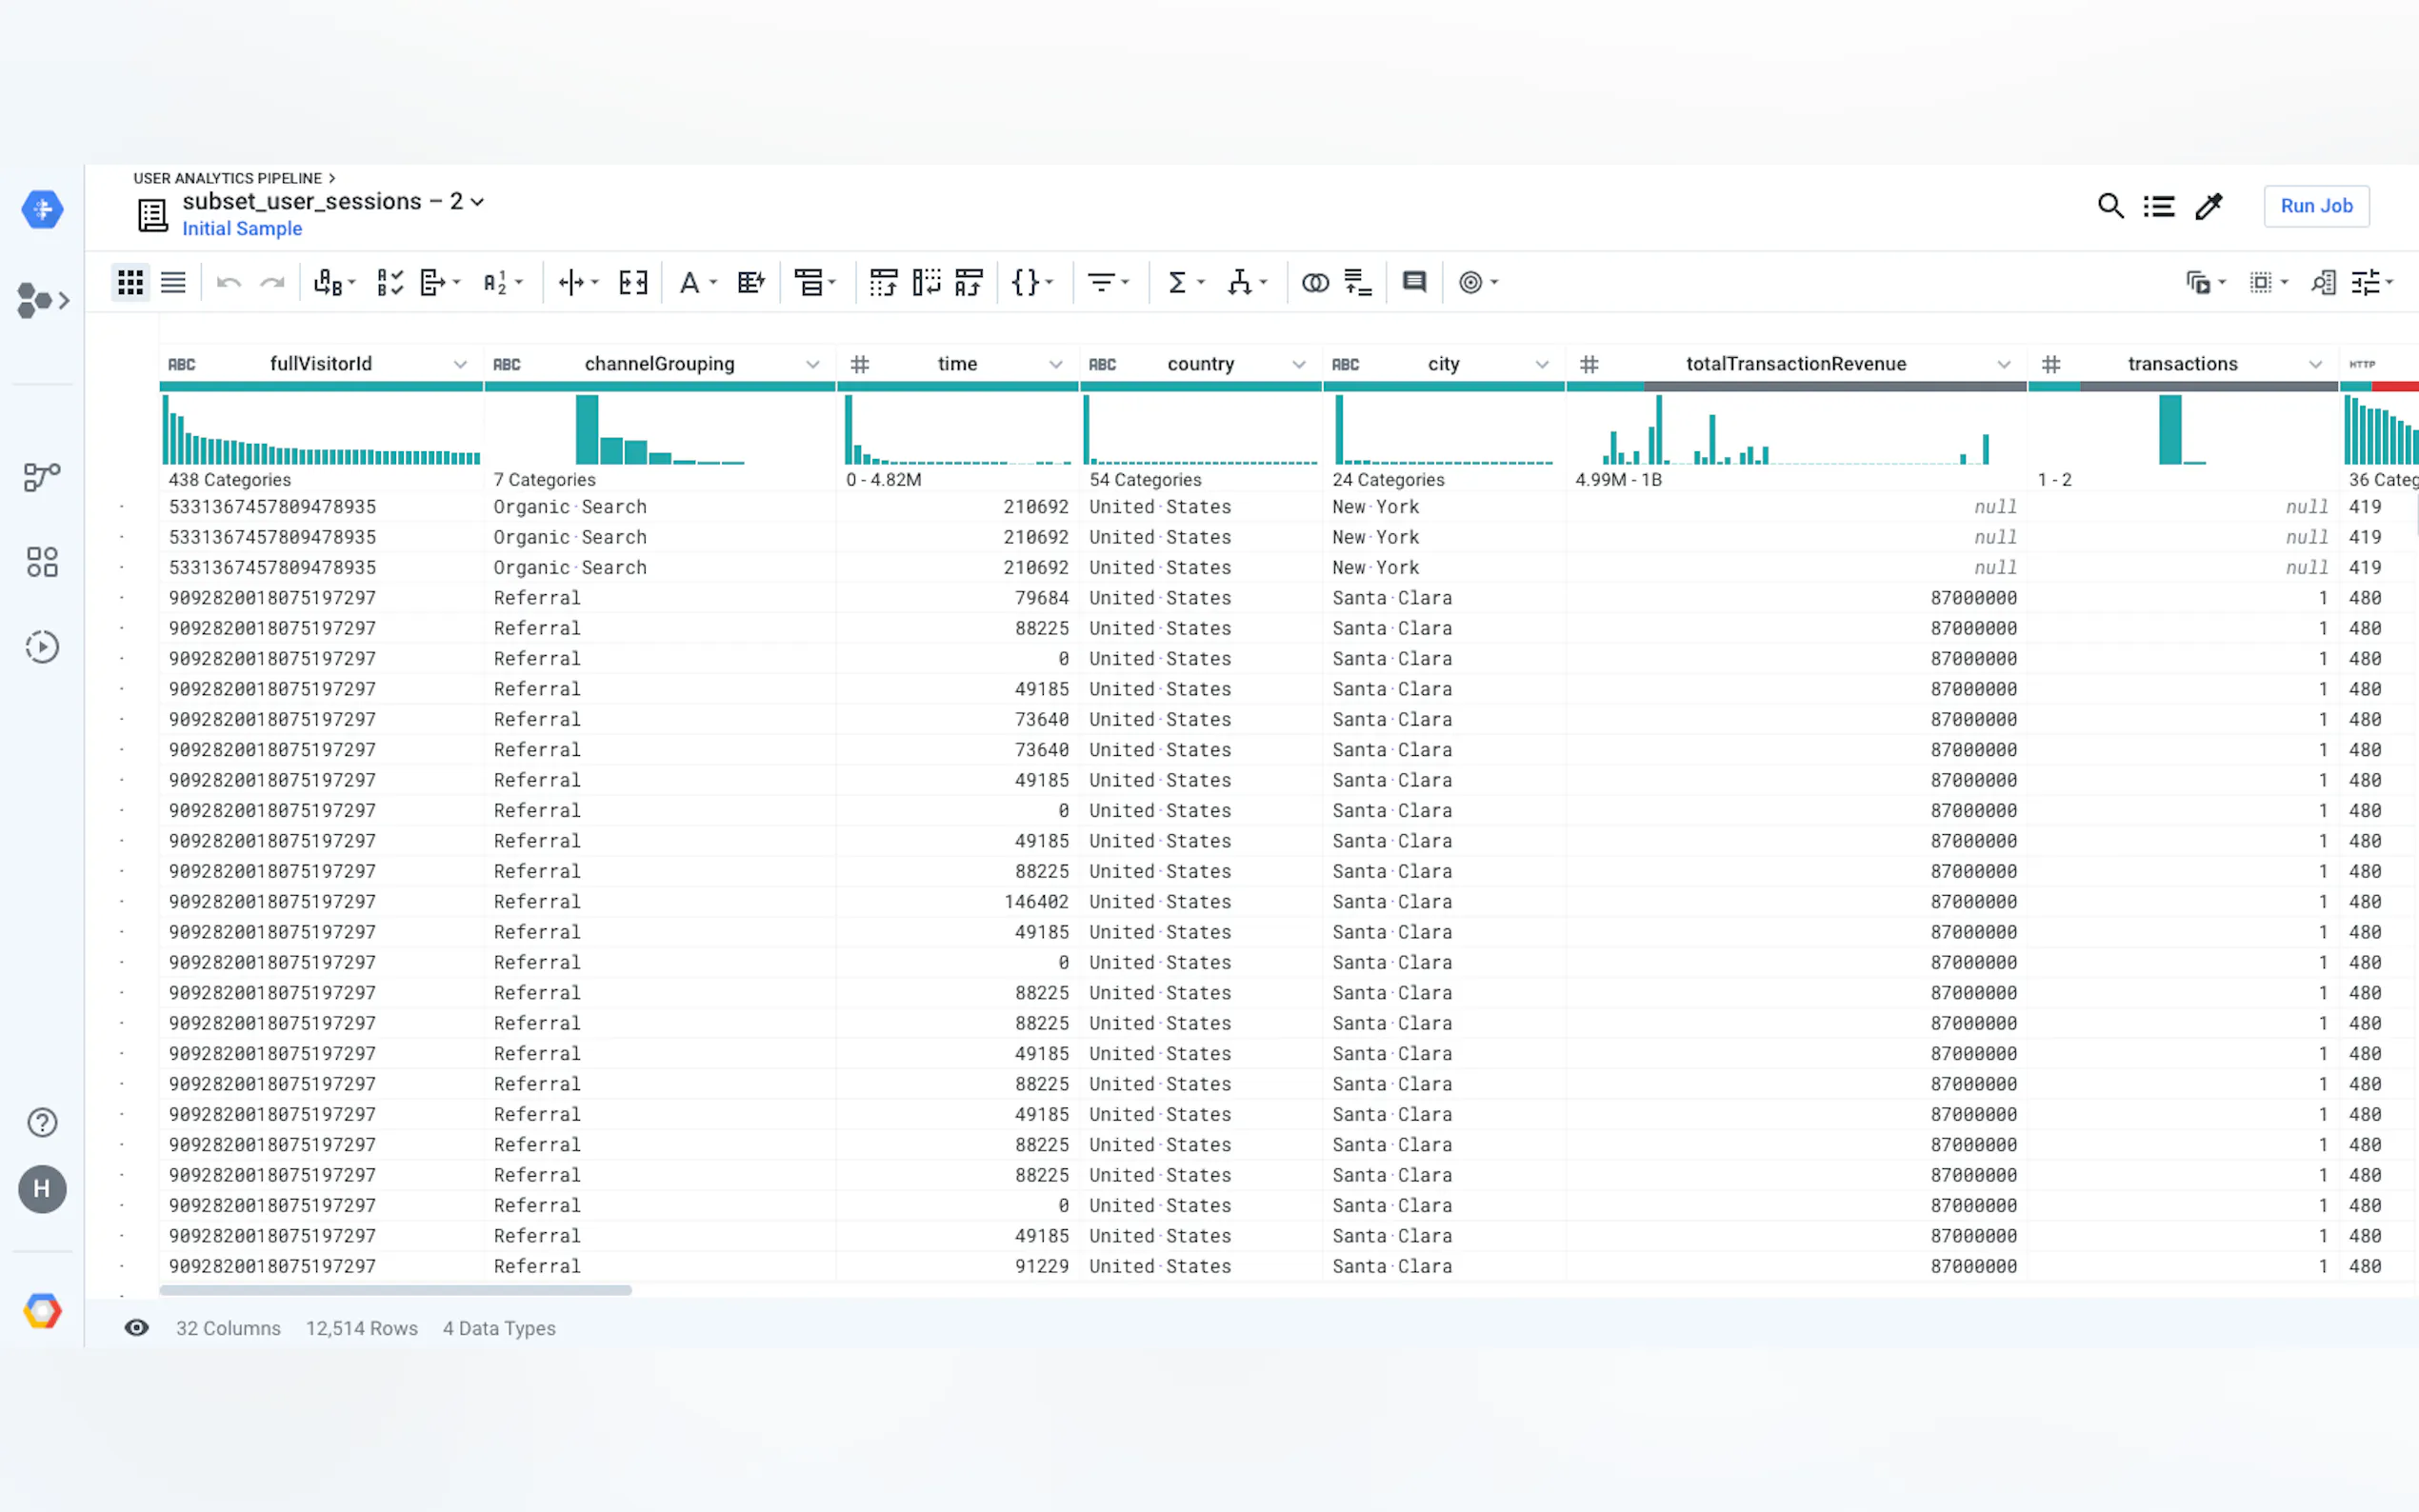Open the sigma aggregate functions dropdown
The image size is (2419, 1512).
point(1186,283)
